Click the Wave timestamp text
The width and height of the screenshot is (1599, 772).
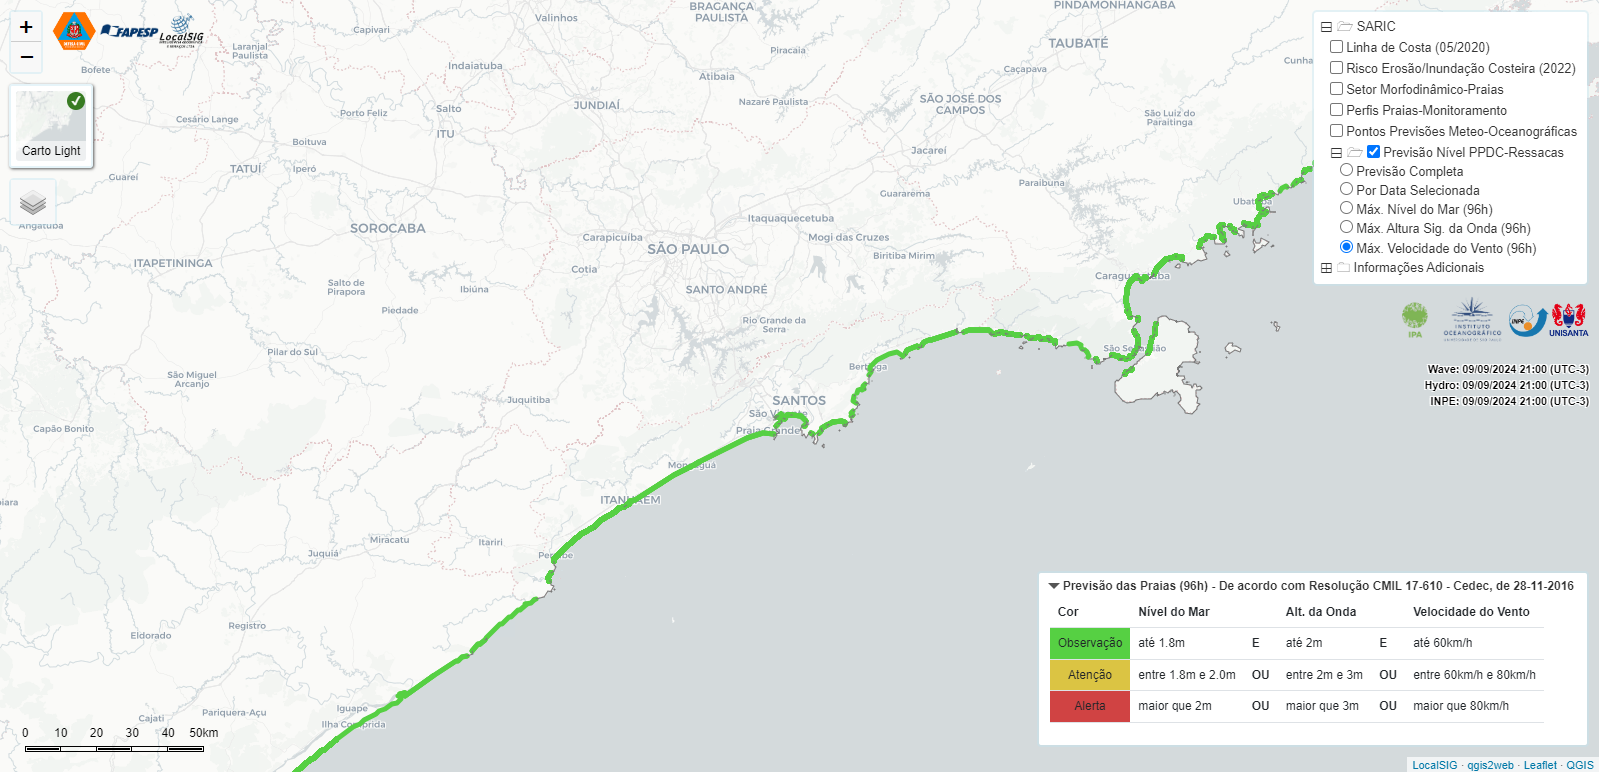(x=1507, y=369)
